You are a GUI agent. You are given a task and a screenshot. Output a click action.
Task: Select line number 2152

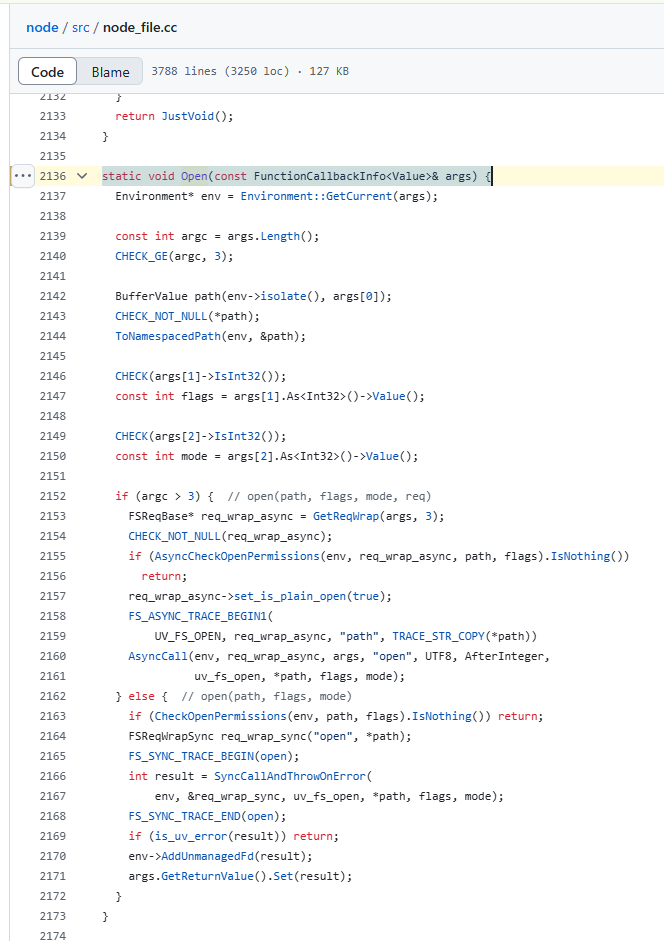pyautogui.click(x=53, y=496)
